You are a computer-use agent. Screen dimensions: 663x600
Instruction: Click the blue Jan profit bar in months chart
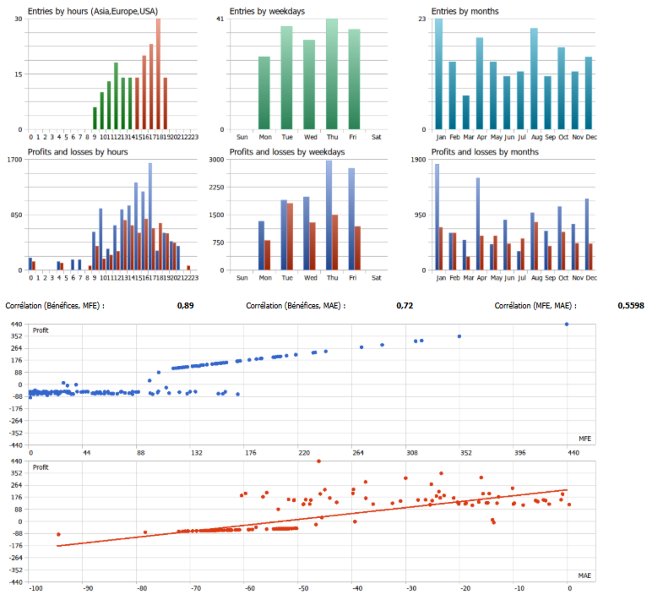437,217
